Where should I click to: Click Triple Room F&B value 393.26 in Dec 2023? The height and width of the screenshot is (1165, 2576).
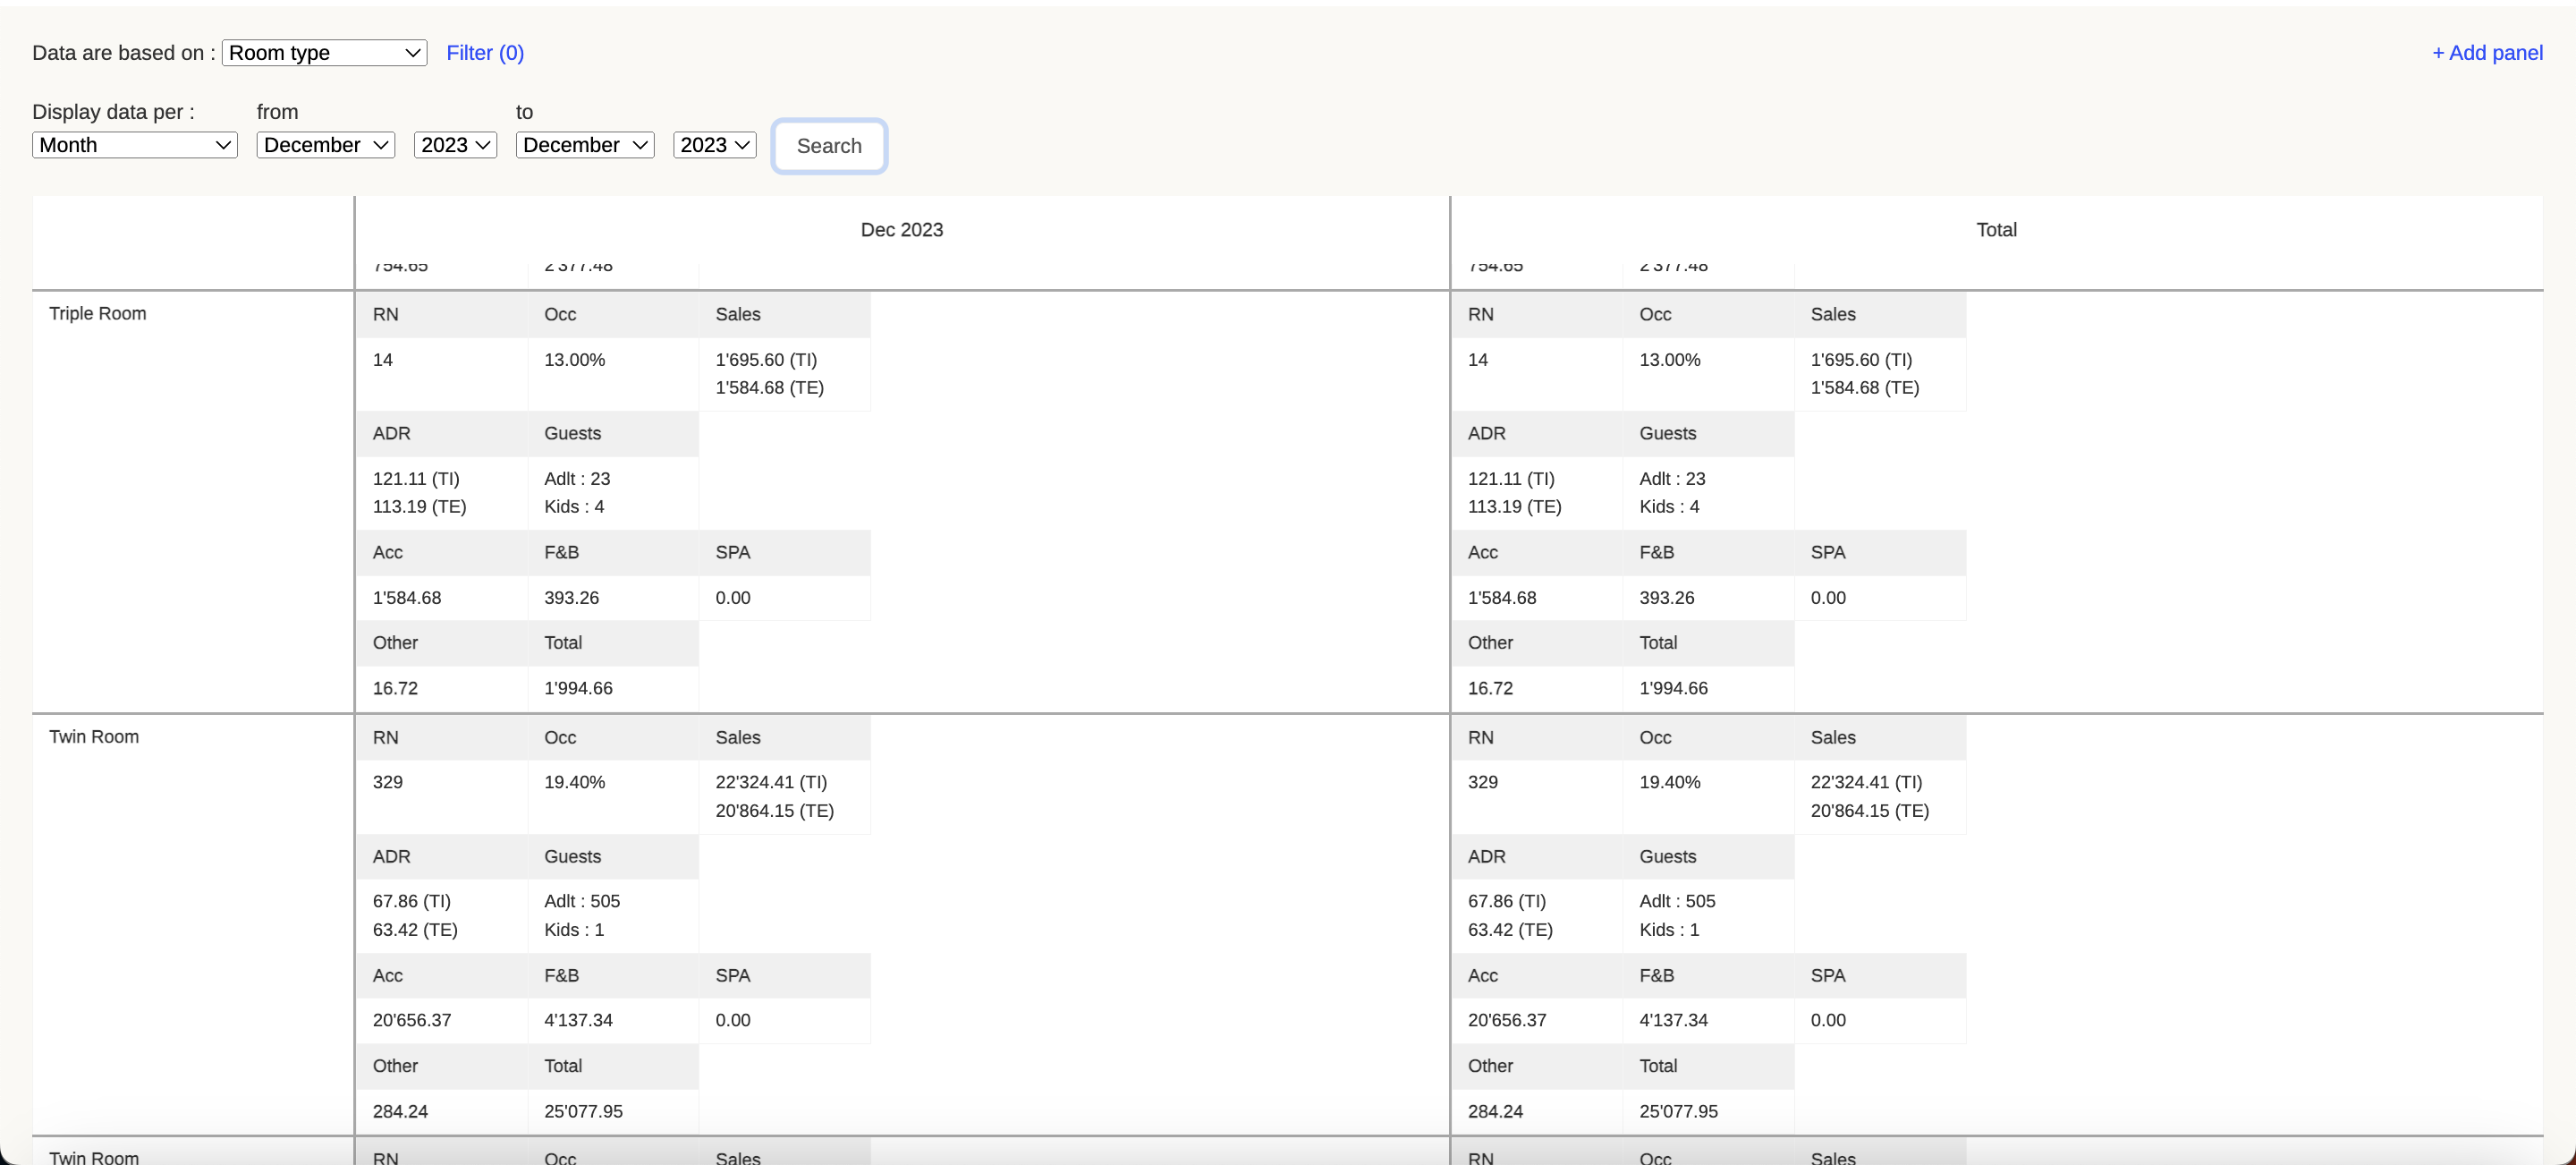tap(571, 598)
